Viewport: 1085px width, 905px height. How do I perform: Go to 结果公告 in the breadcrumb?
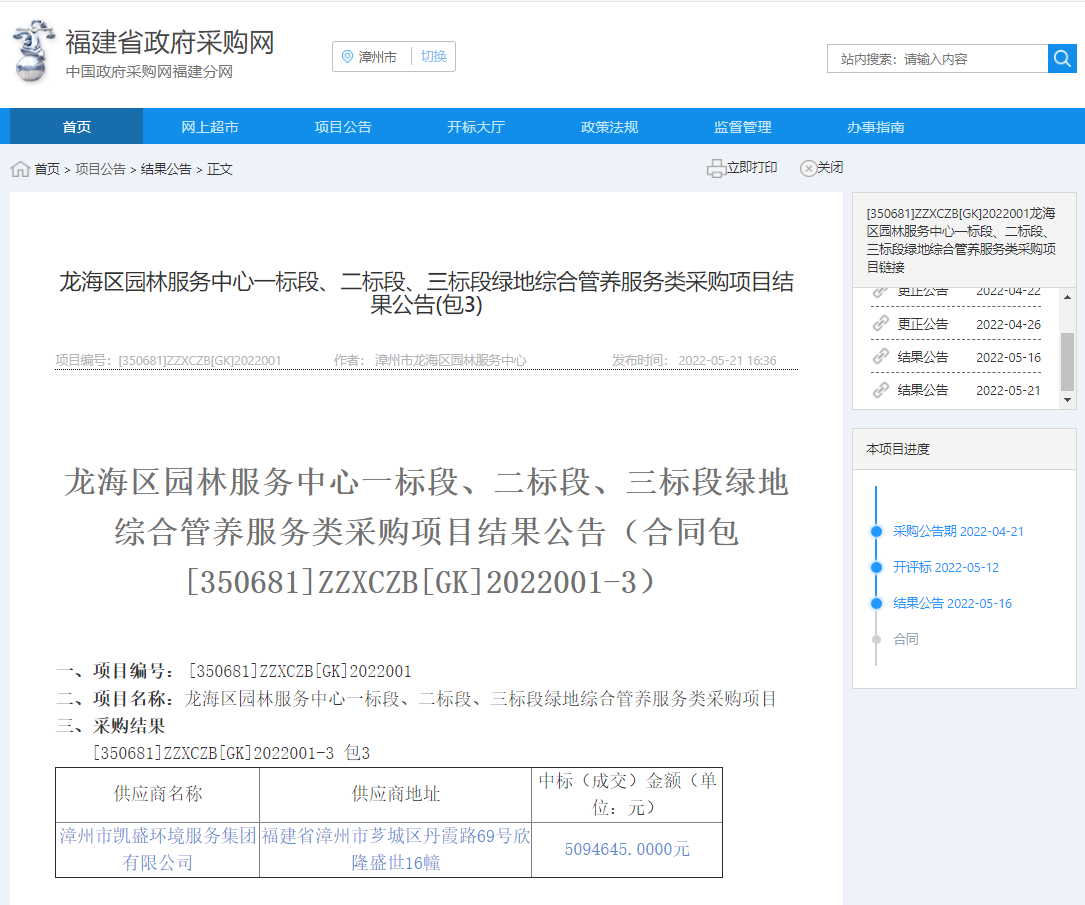tap(166, 169)
